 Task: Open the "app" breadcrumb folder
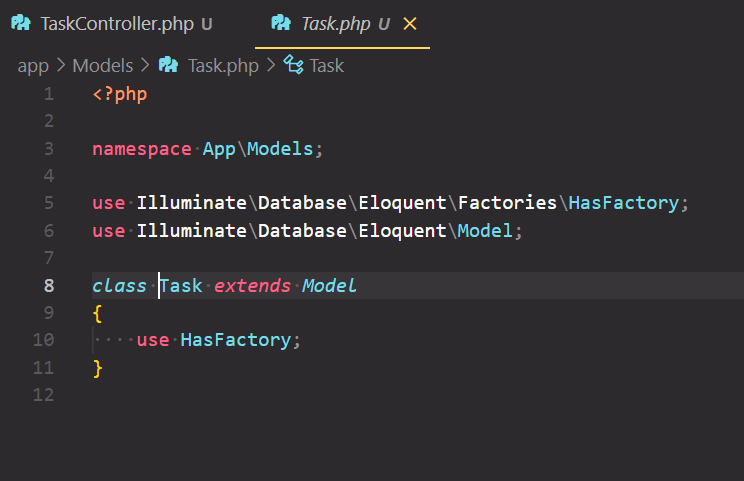[x=33, y=66]
